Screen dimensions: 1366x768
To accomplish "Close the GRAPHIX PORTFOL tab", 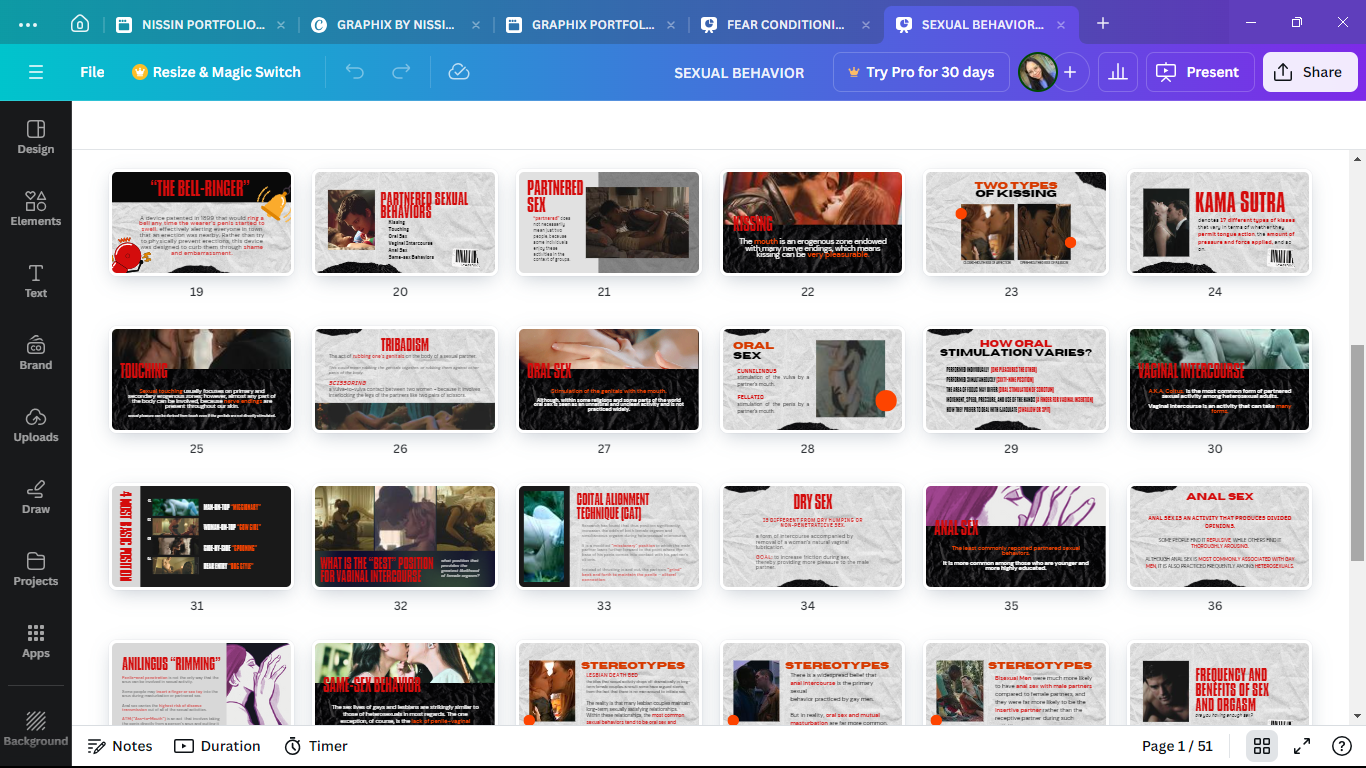I will pos(670,24).
